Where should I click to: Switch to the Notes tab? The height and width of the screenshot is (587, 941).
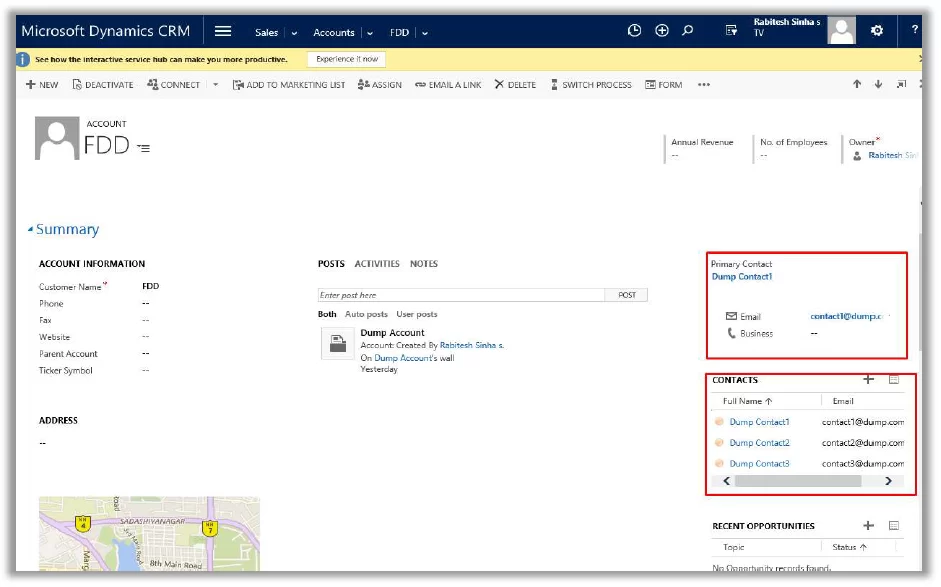click(x=423, y=264)
